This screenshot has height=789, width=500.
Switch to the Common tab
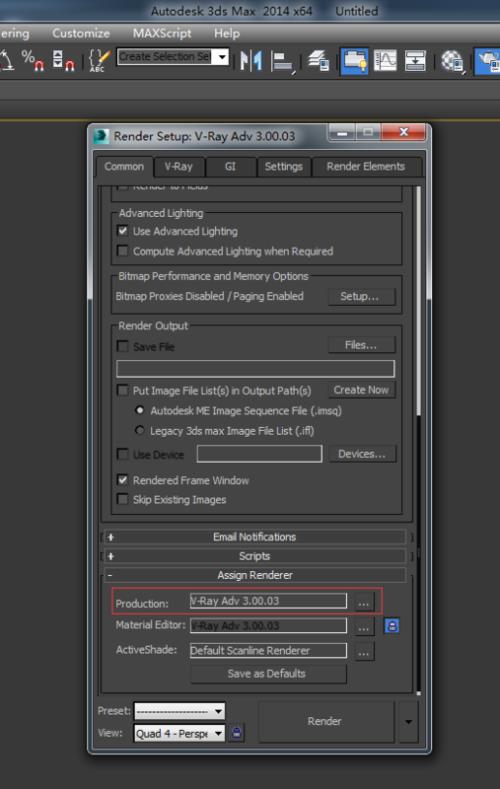pos(124,167)
